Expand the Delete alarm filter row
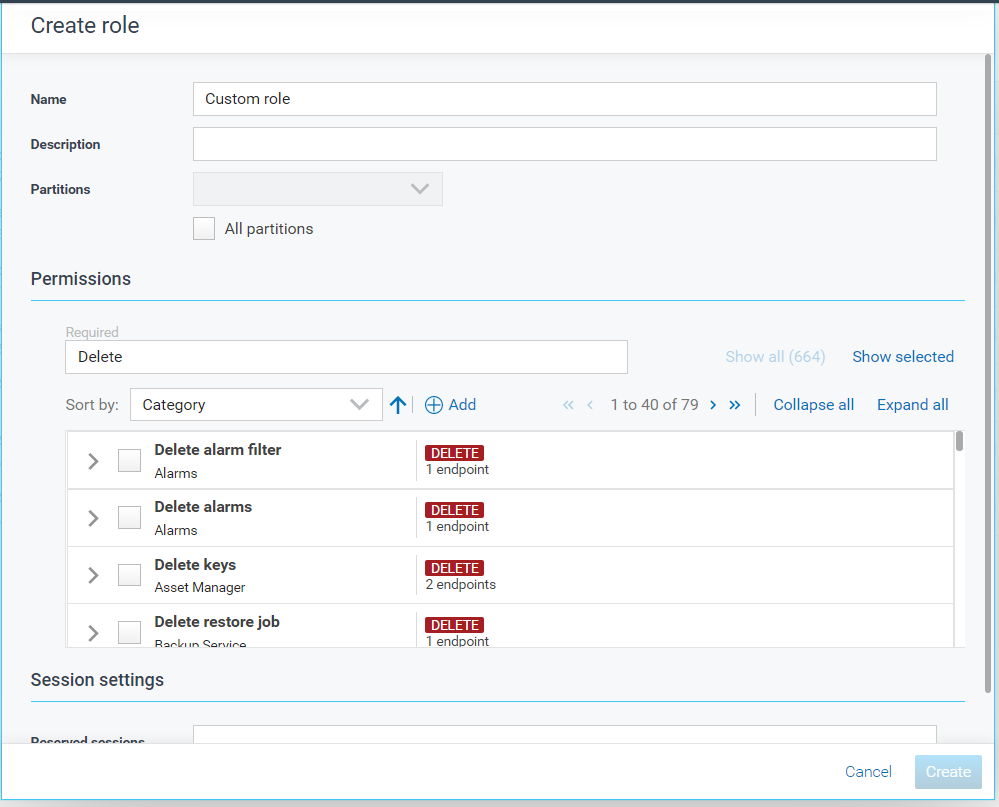The height and width of the screenshot is (807, 999). (93, 461)
